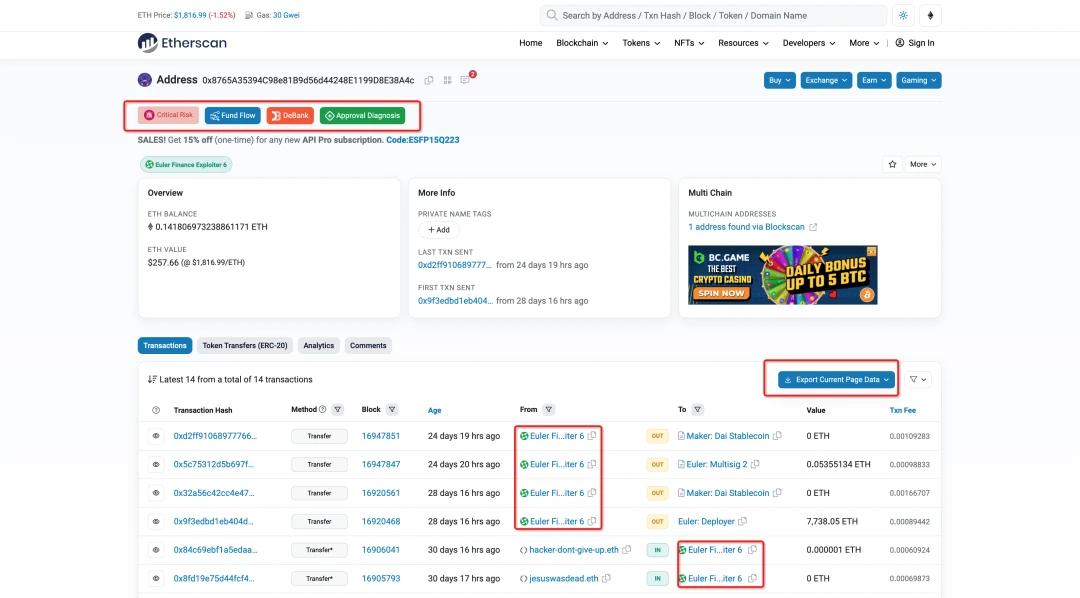The height and width of the screenshot is (598, 1080).
Task: Open block 16947851 link
Action: click(x=381, y=436)
